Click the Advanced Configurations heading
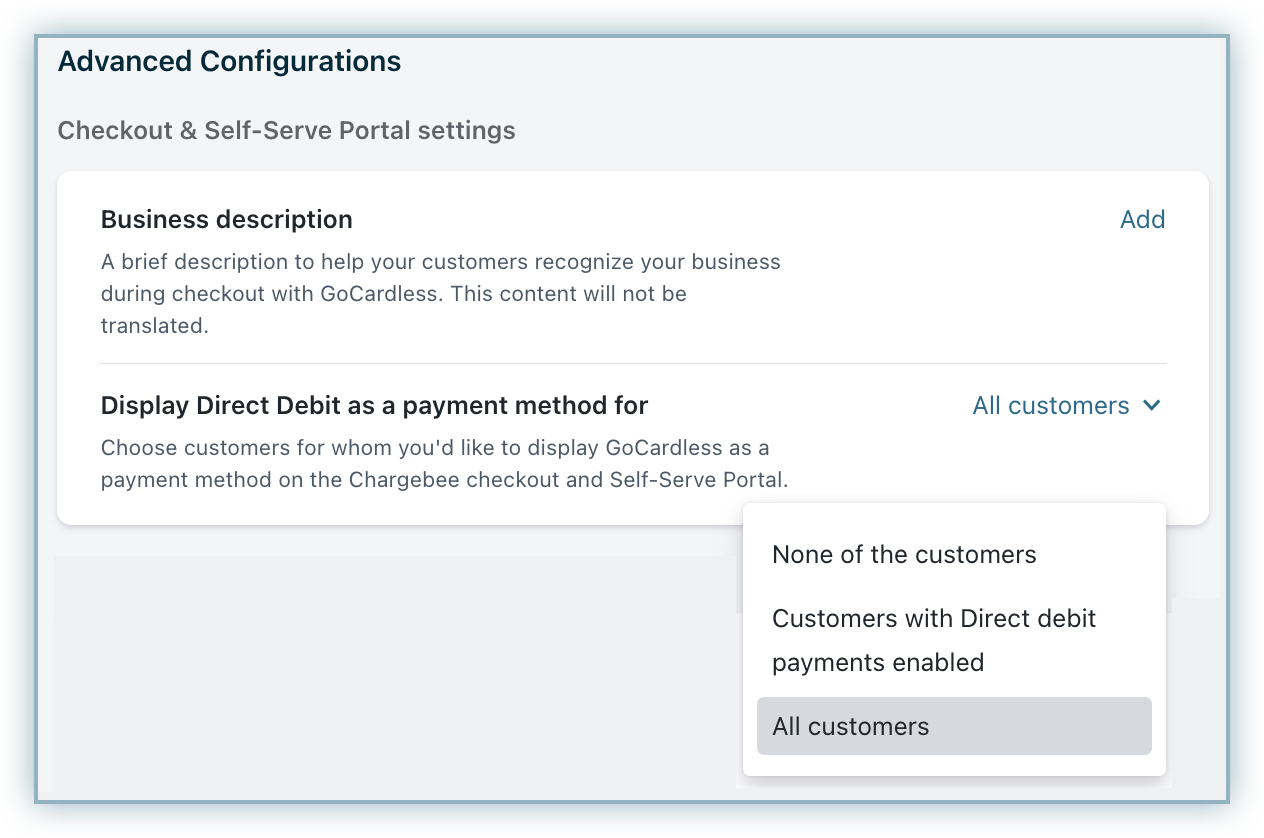The width and height of the screenshot is (1264, 838). point(229,62)
